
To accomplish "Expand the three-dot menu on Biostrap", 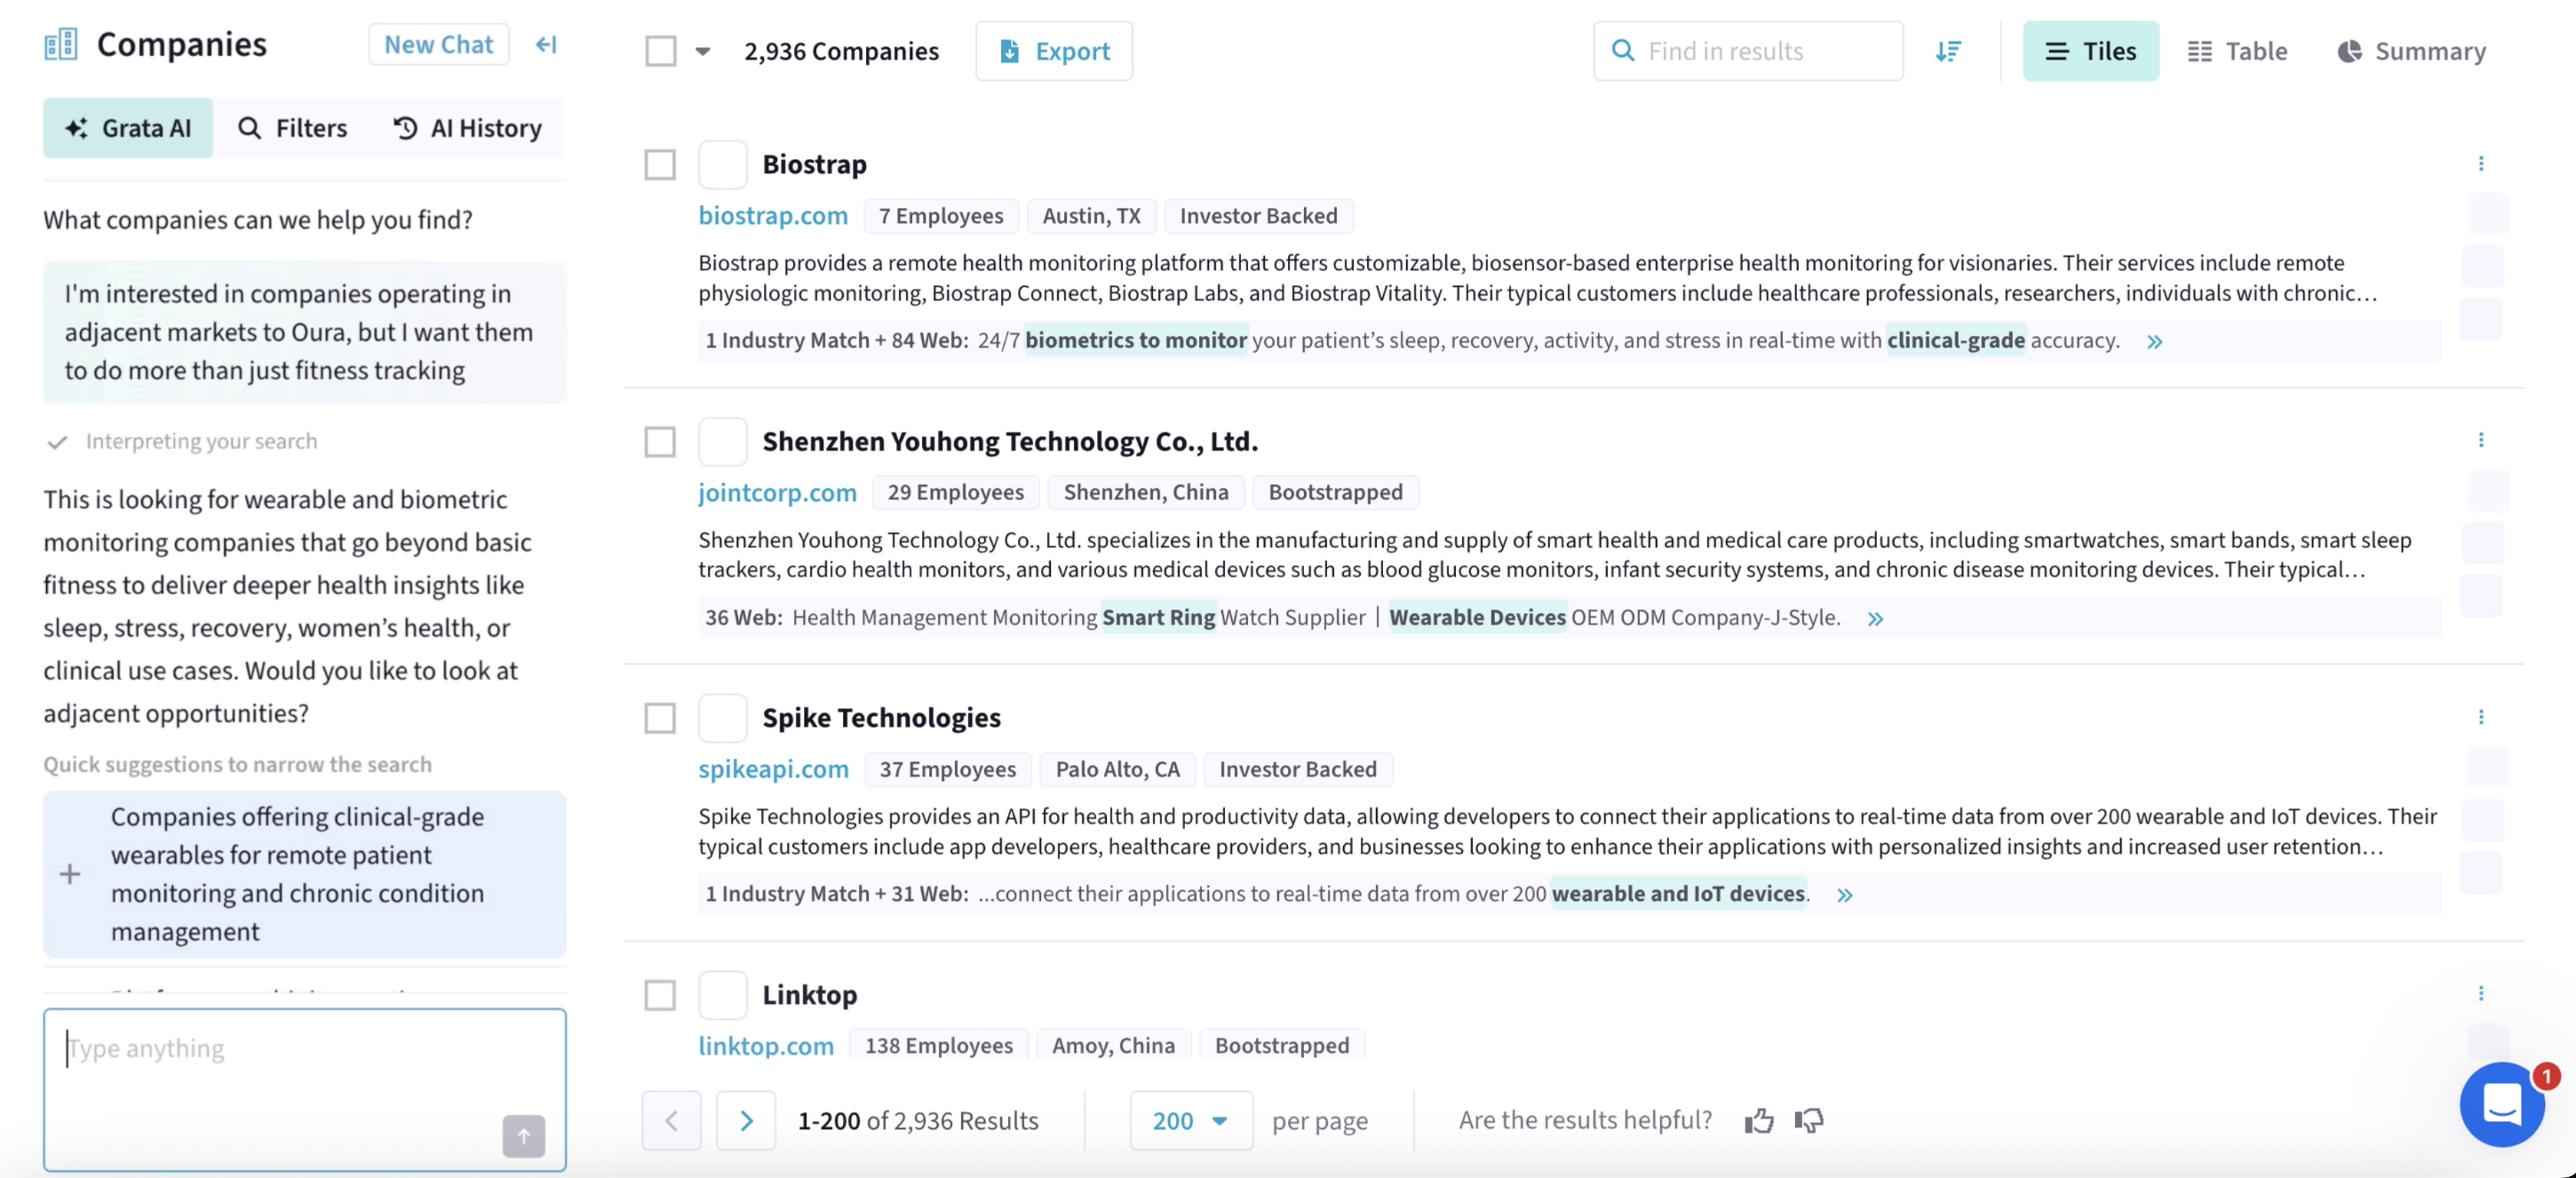I will [x=2482, y=163].
